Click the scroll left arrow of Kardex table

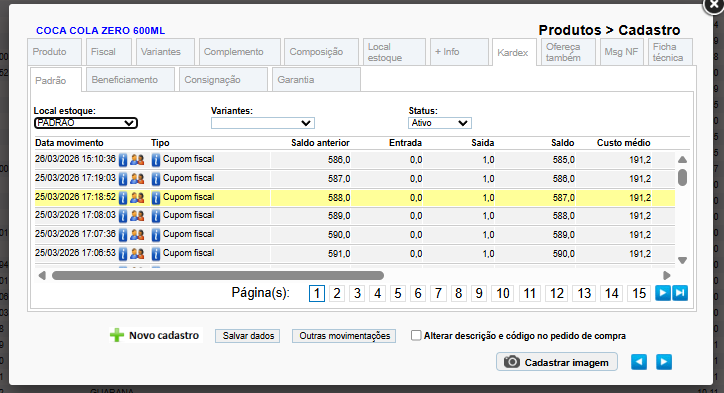pyautogui.click(x=42, y=276)
